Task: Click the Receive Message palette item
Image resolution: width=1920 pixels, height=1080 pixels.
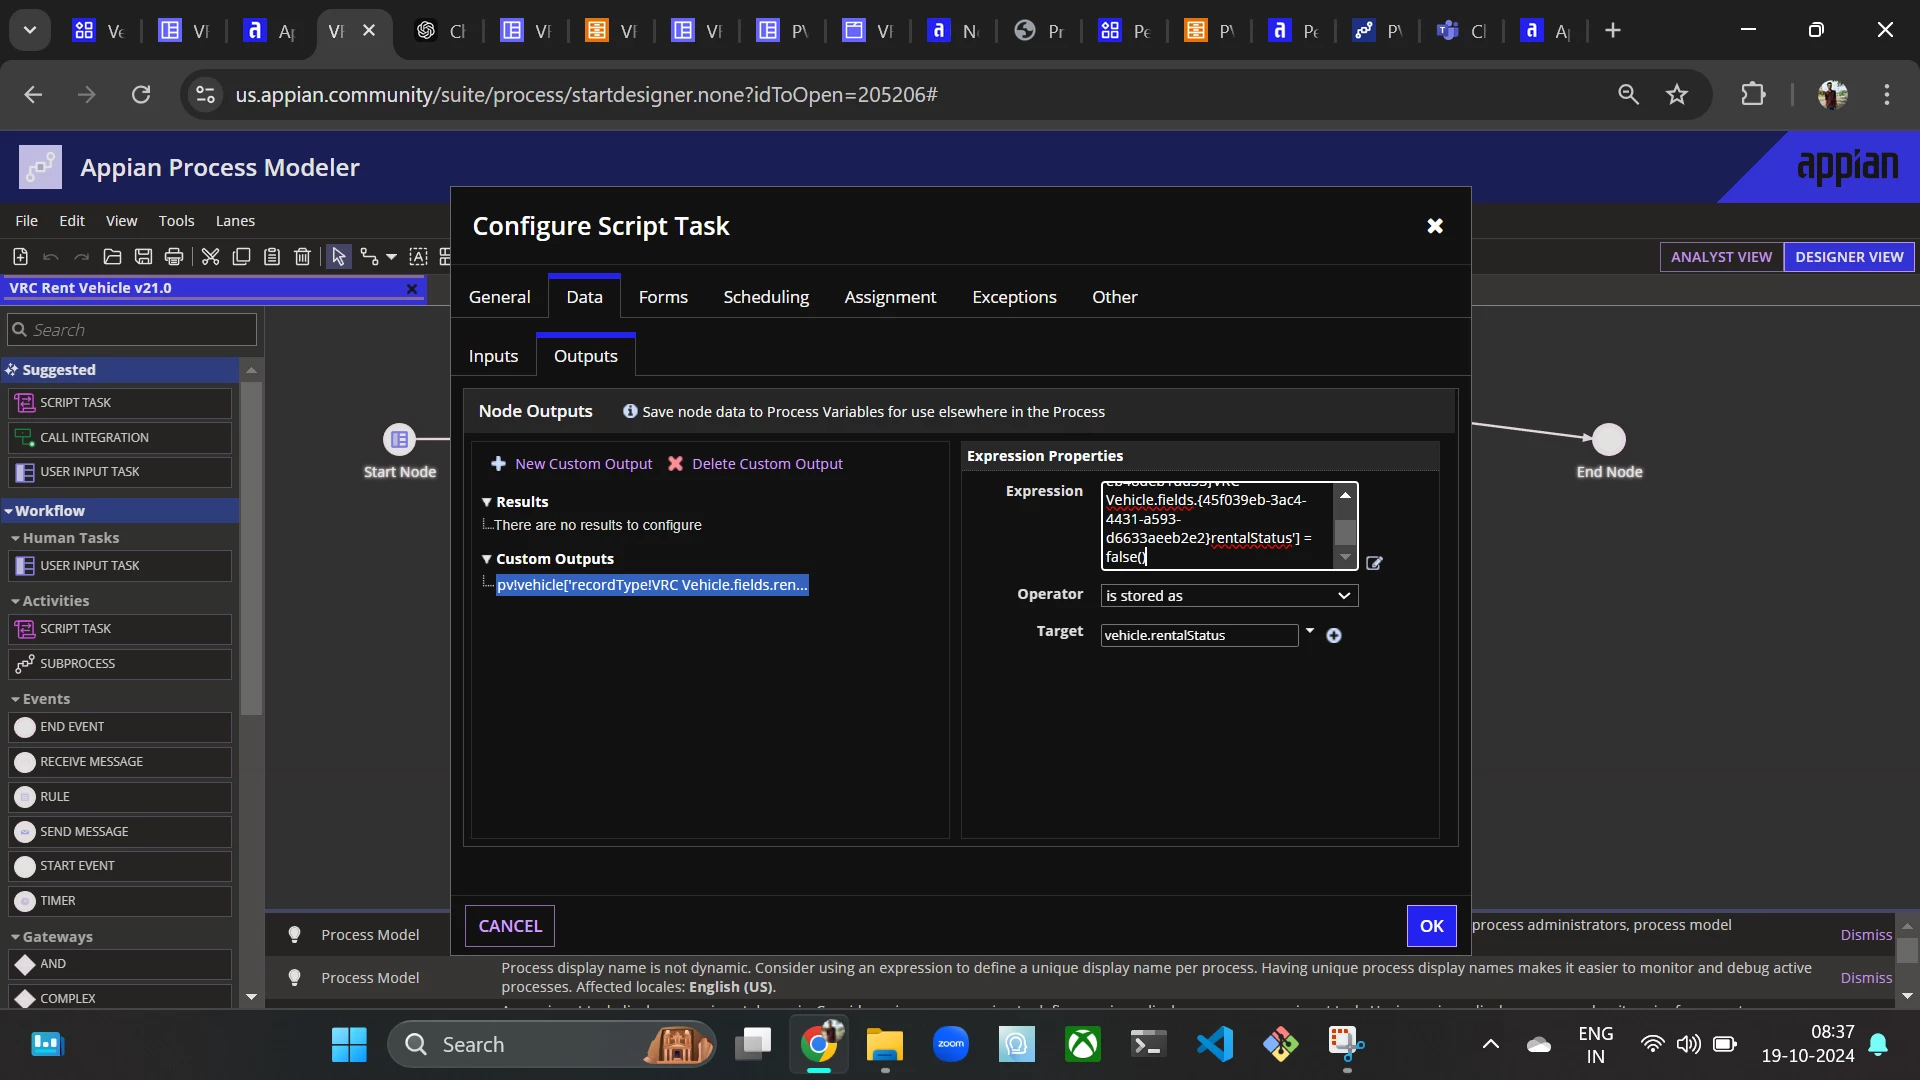Action: pos(120,762)
